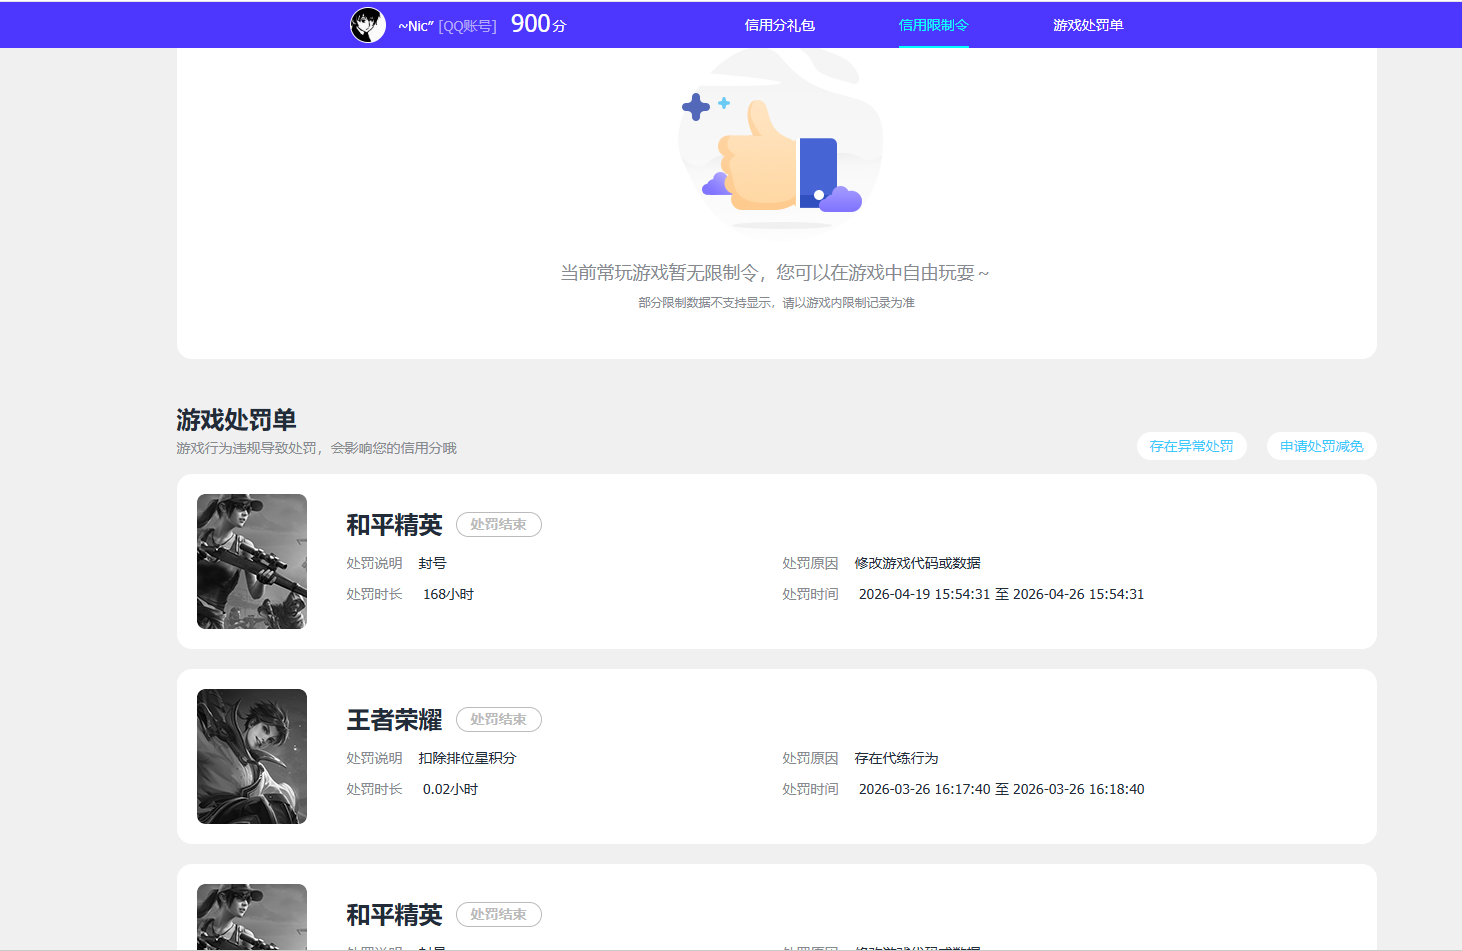Click the subtitle 游戏行为违规导致处罚，会影响您的信用分哦
The width and height of the screenshot is (1462, 951).
317,448
